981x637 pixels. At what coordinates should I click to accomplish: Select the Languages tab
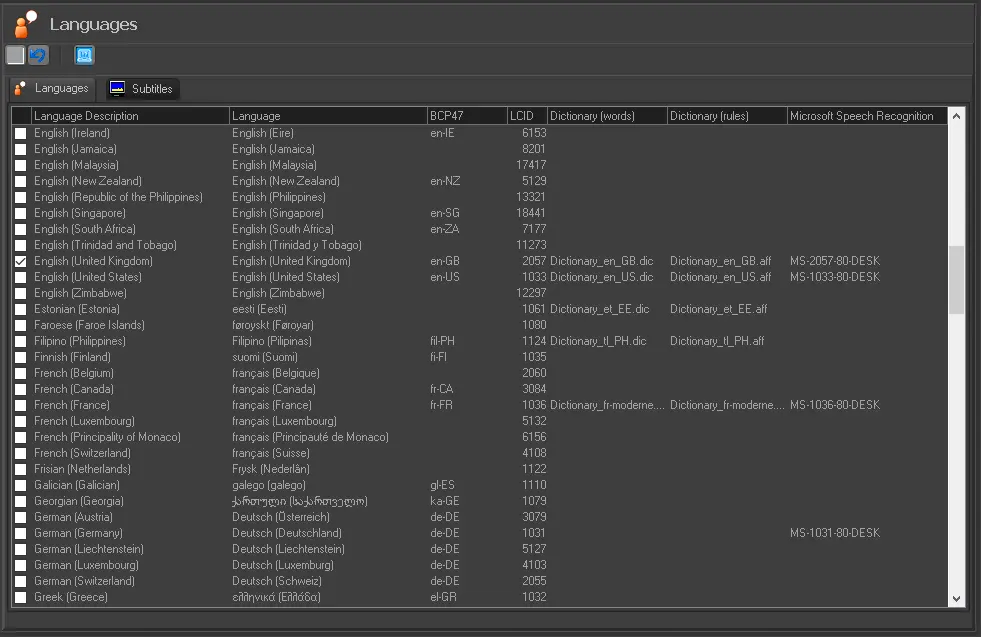51,89
